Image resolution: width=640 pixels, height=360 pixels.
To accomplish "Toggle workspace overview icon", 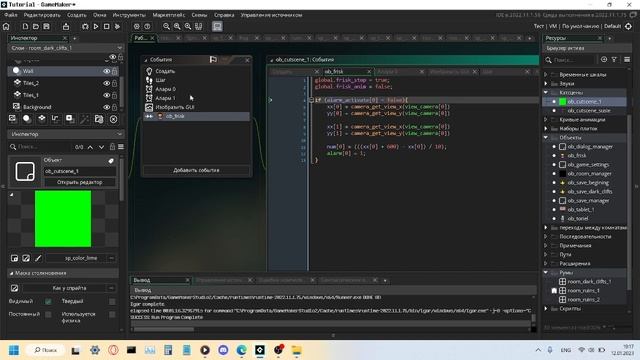I will 198,27.
